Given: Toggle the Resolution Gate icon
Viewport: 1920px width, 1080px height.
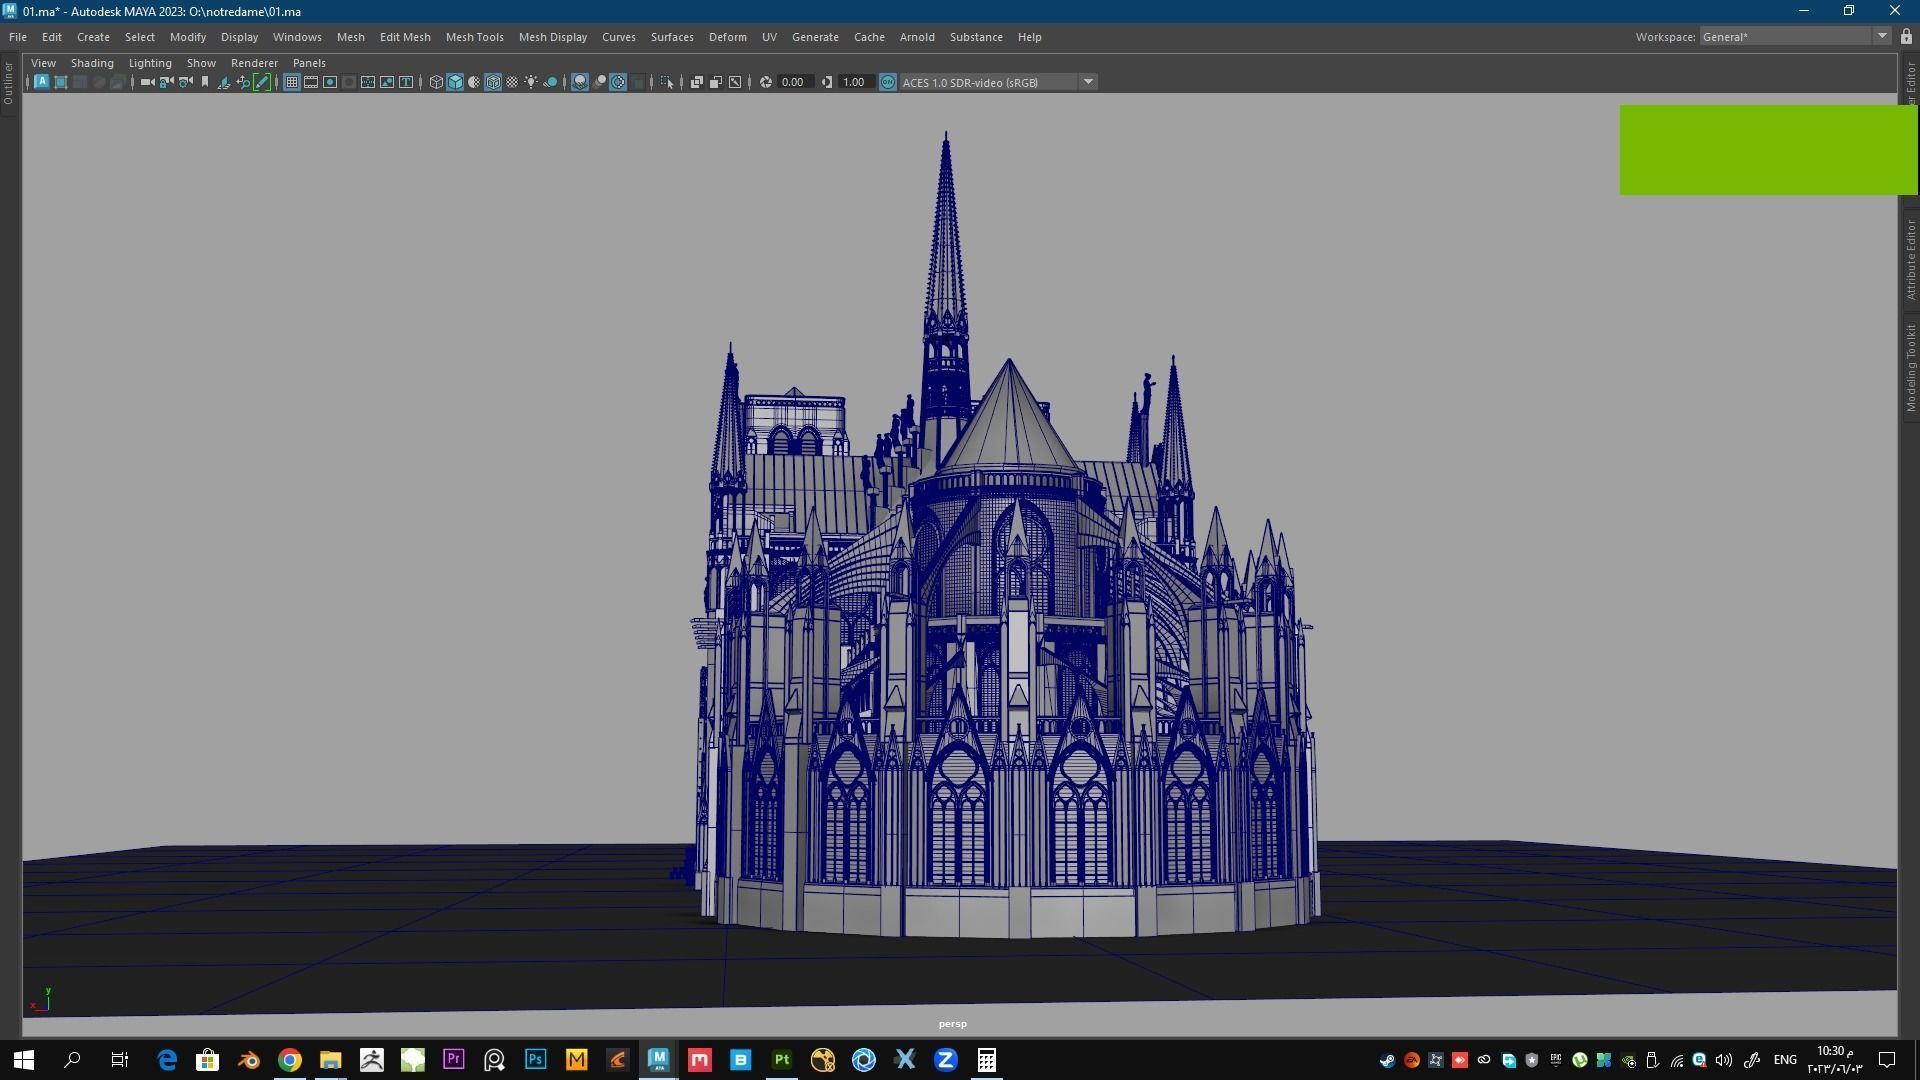Looking at the screenshot, I should pyautogui.click(x=330, y=82).
